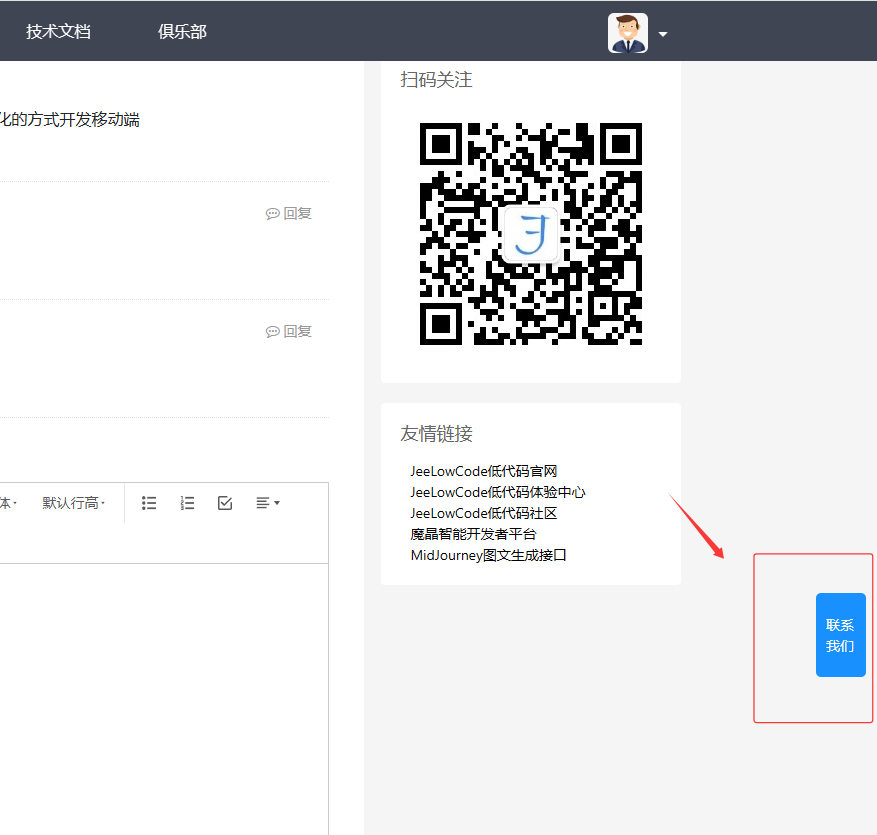Click the logo at the QR code center
Image resolution: width=877 pixels, height=835 pixels.
pos(530,234)
